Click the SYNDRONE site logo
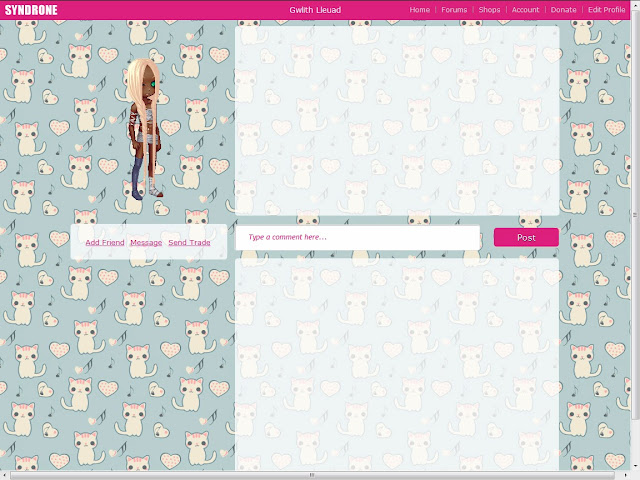 (x=31, y=10)
